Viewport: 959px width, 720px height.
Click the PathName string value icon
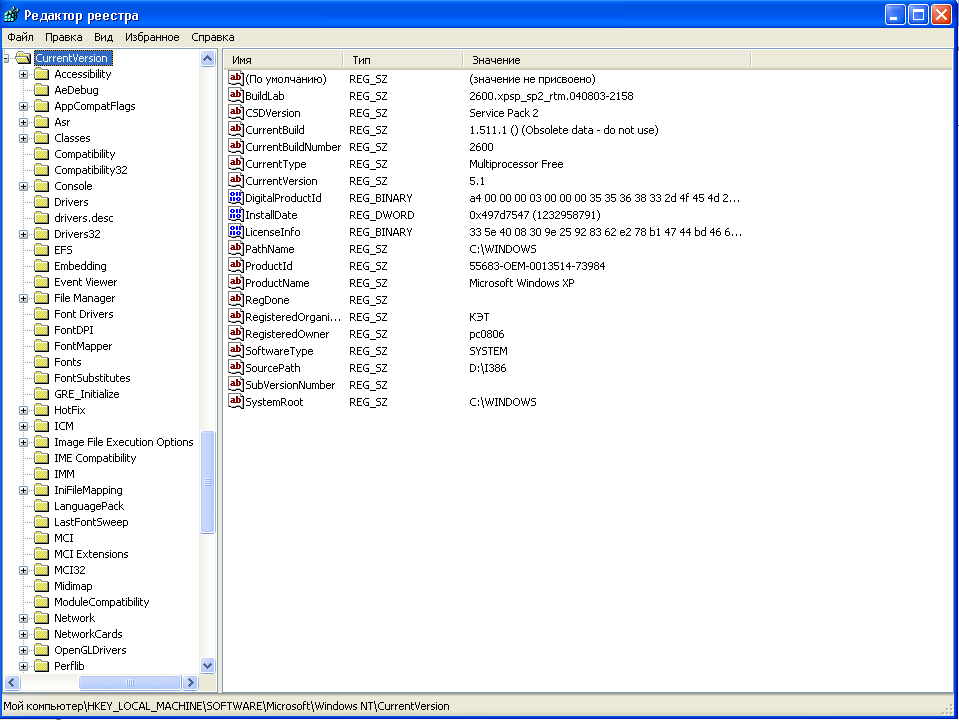(x=235, y=248)
